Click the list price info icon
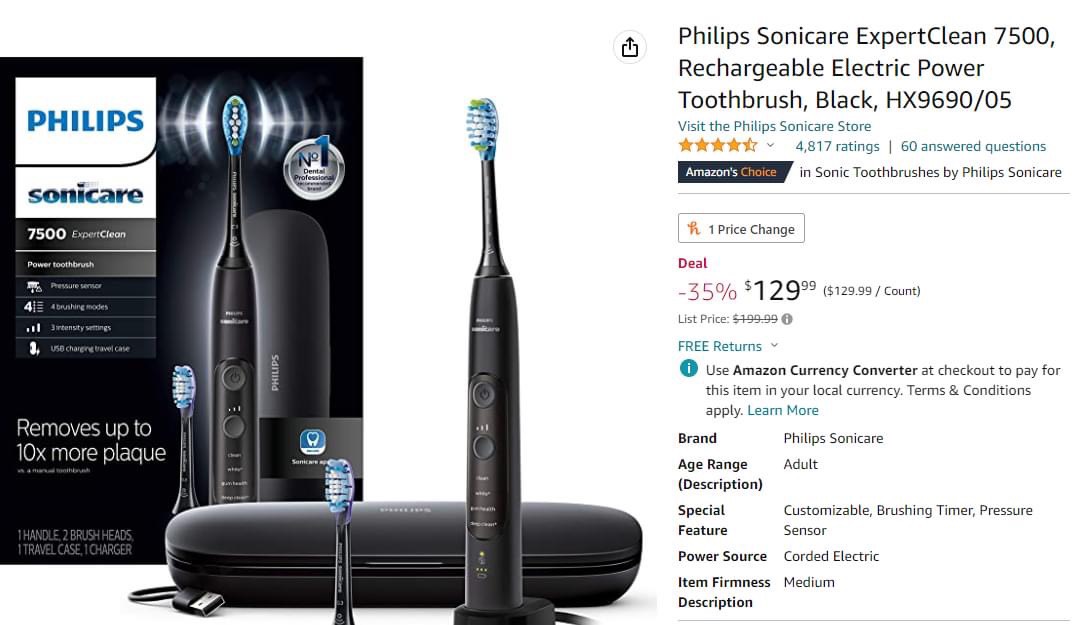The height and width of the screenshot is (625, 1089). click(787, 319)
